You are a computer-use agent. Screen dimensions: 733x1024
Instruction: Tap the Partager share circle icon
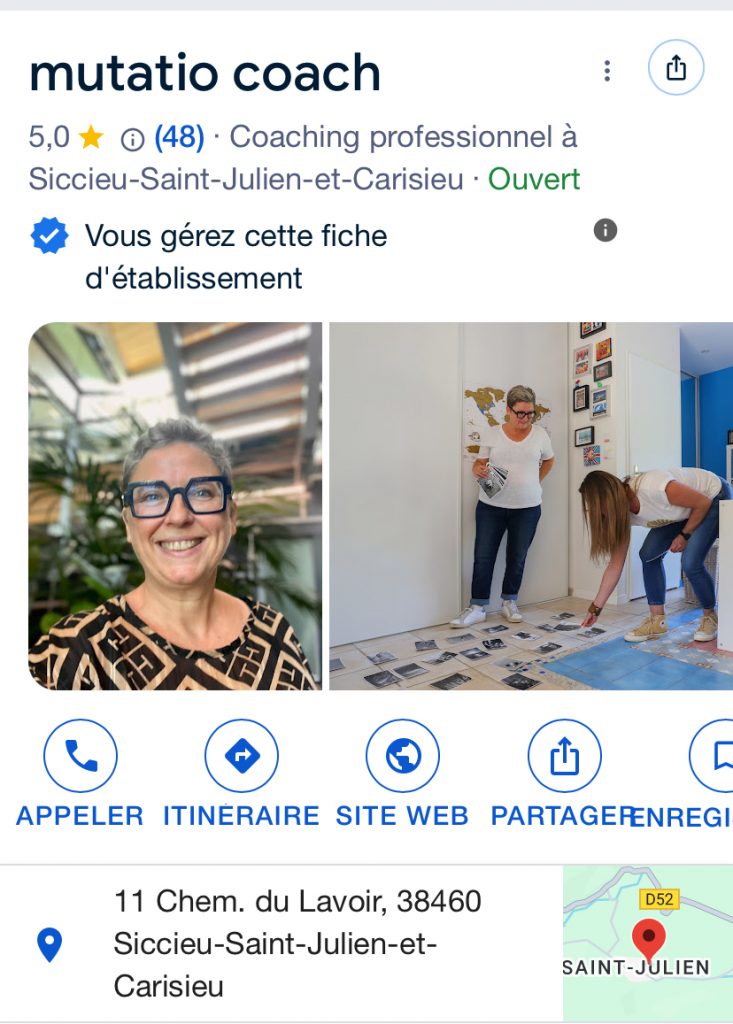(564, 756)
